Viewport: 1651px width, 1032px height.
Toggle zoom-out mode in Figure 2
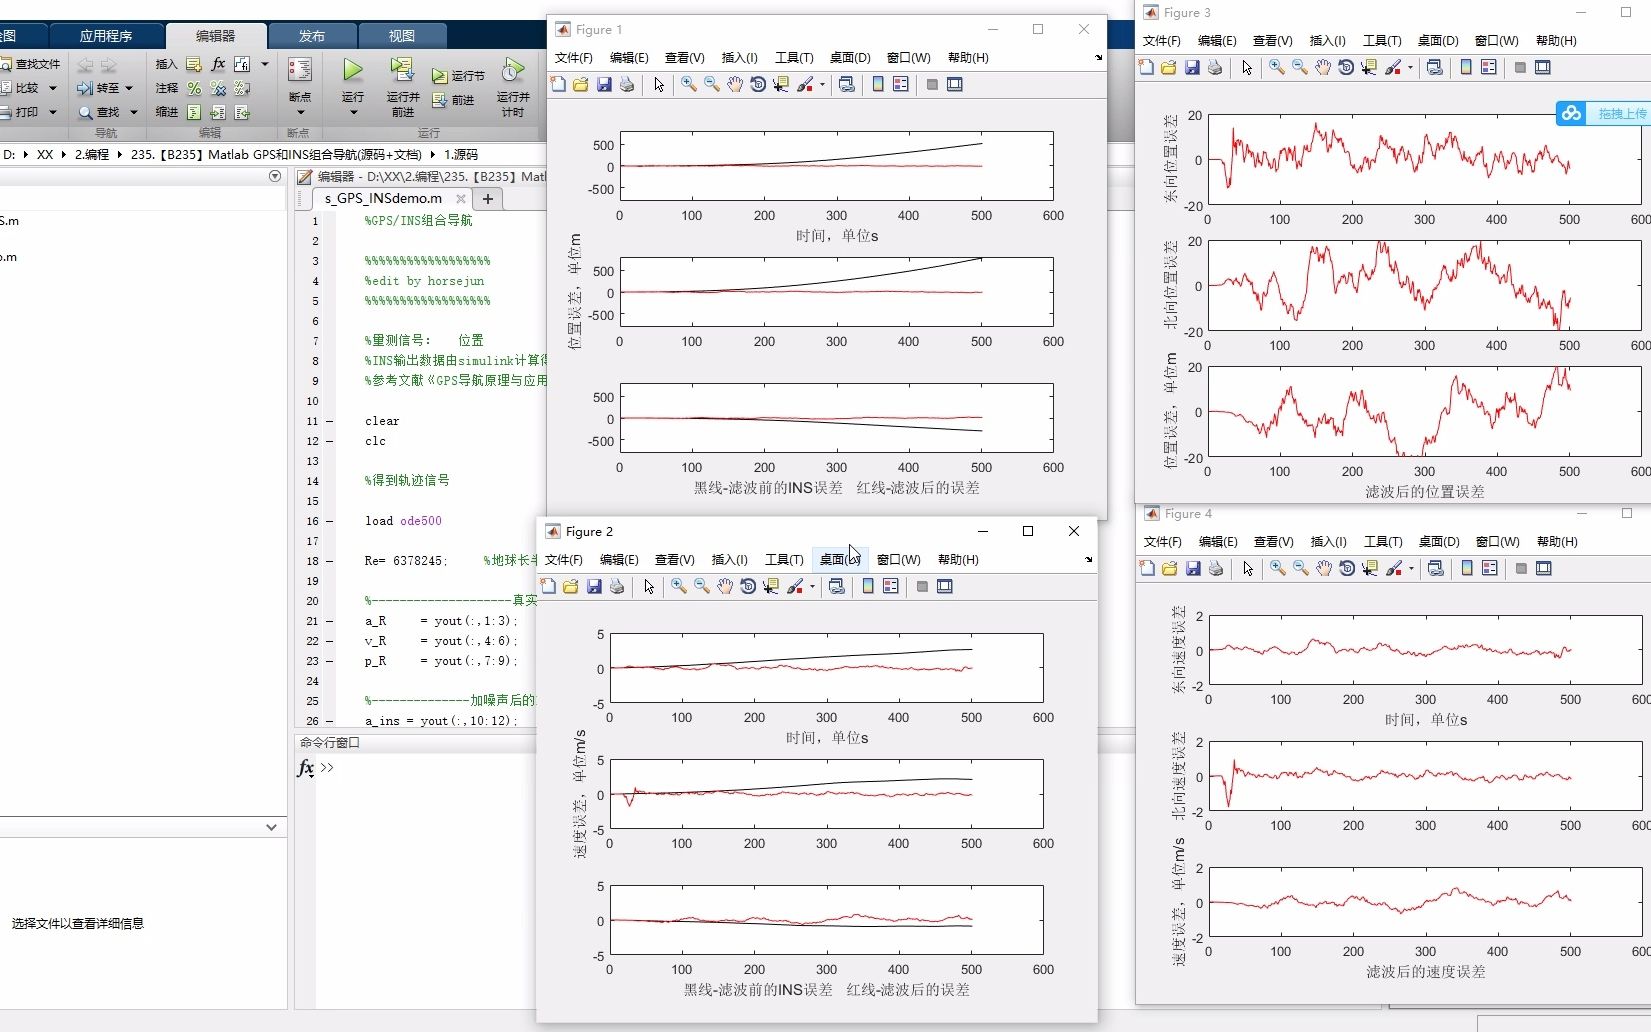click(x=701, y=587)
